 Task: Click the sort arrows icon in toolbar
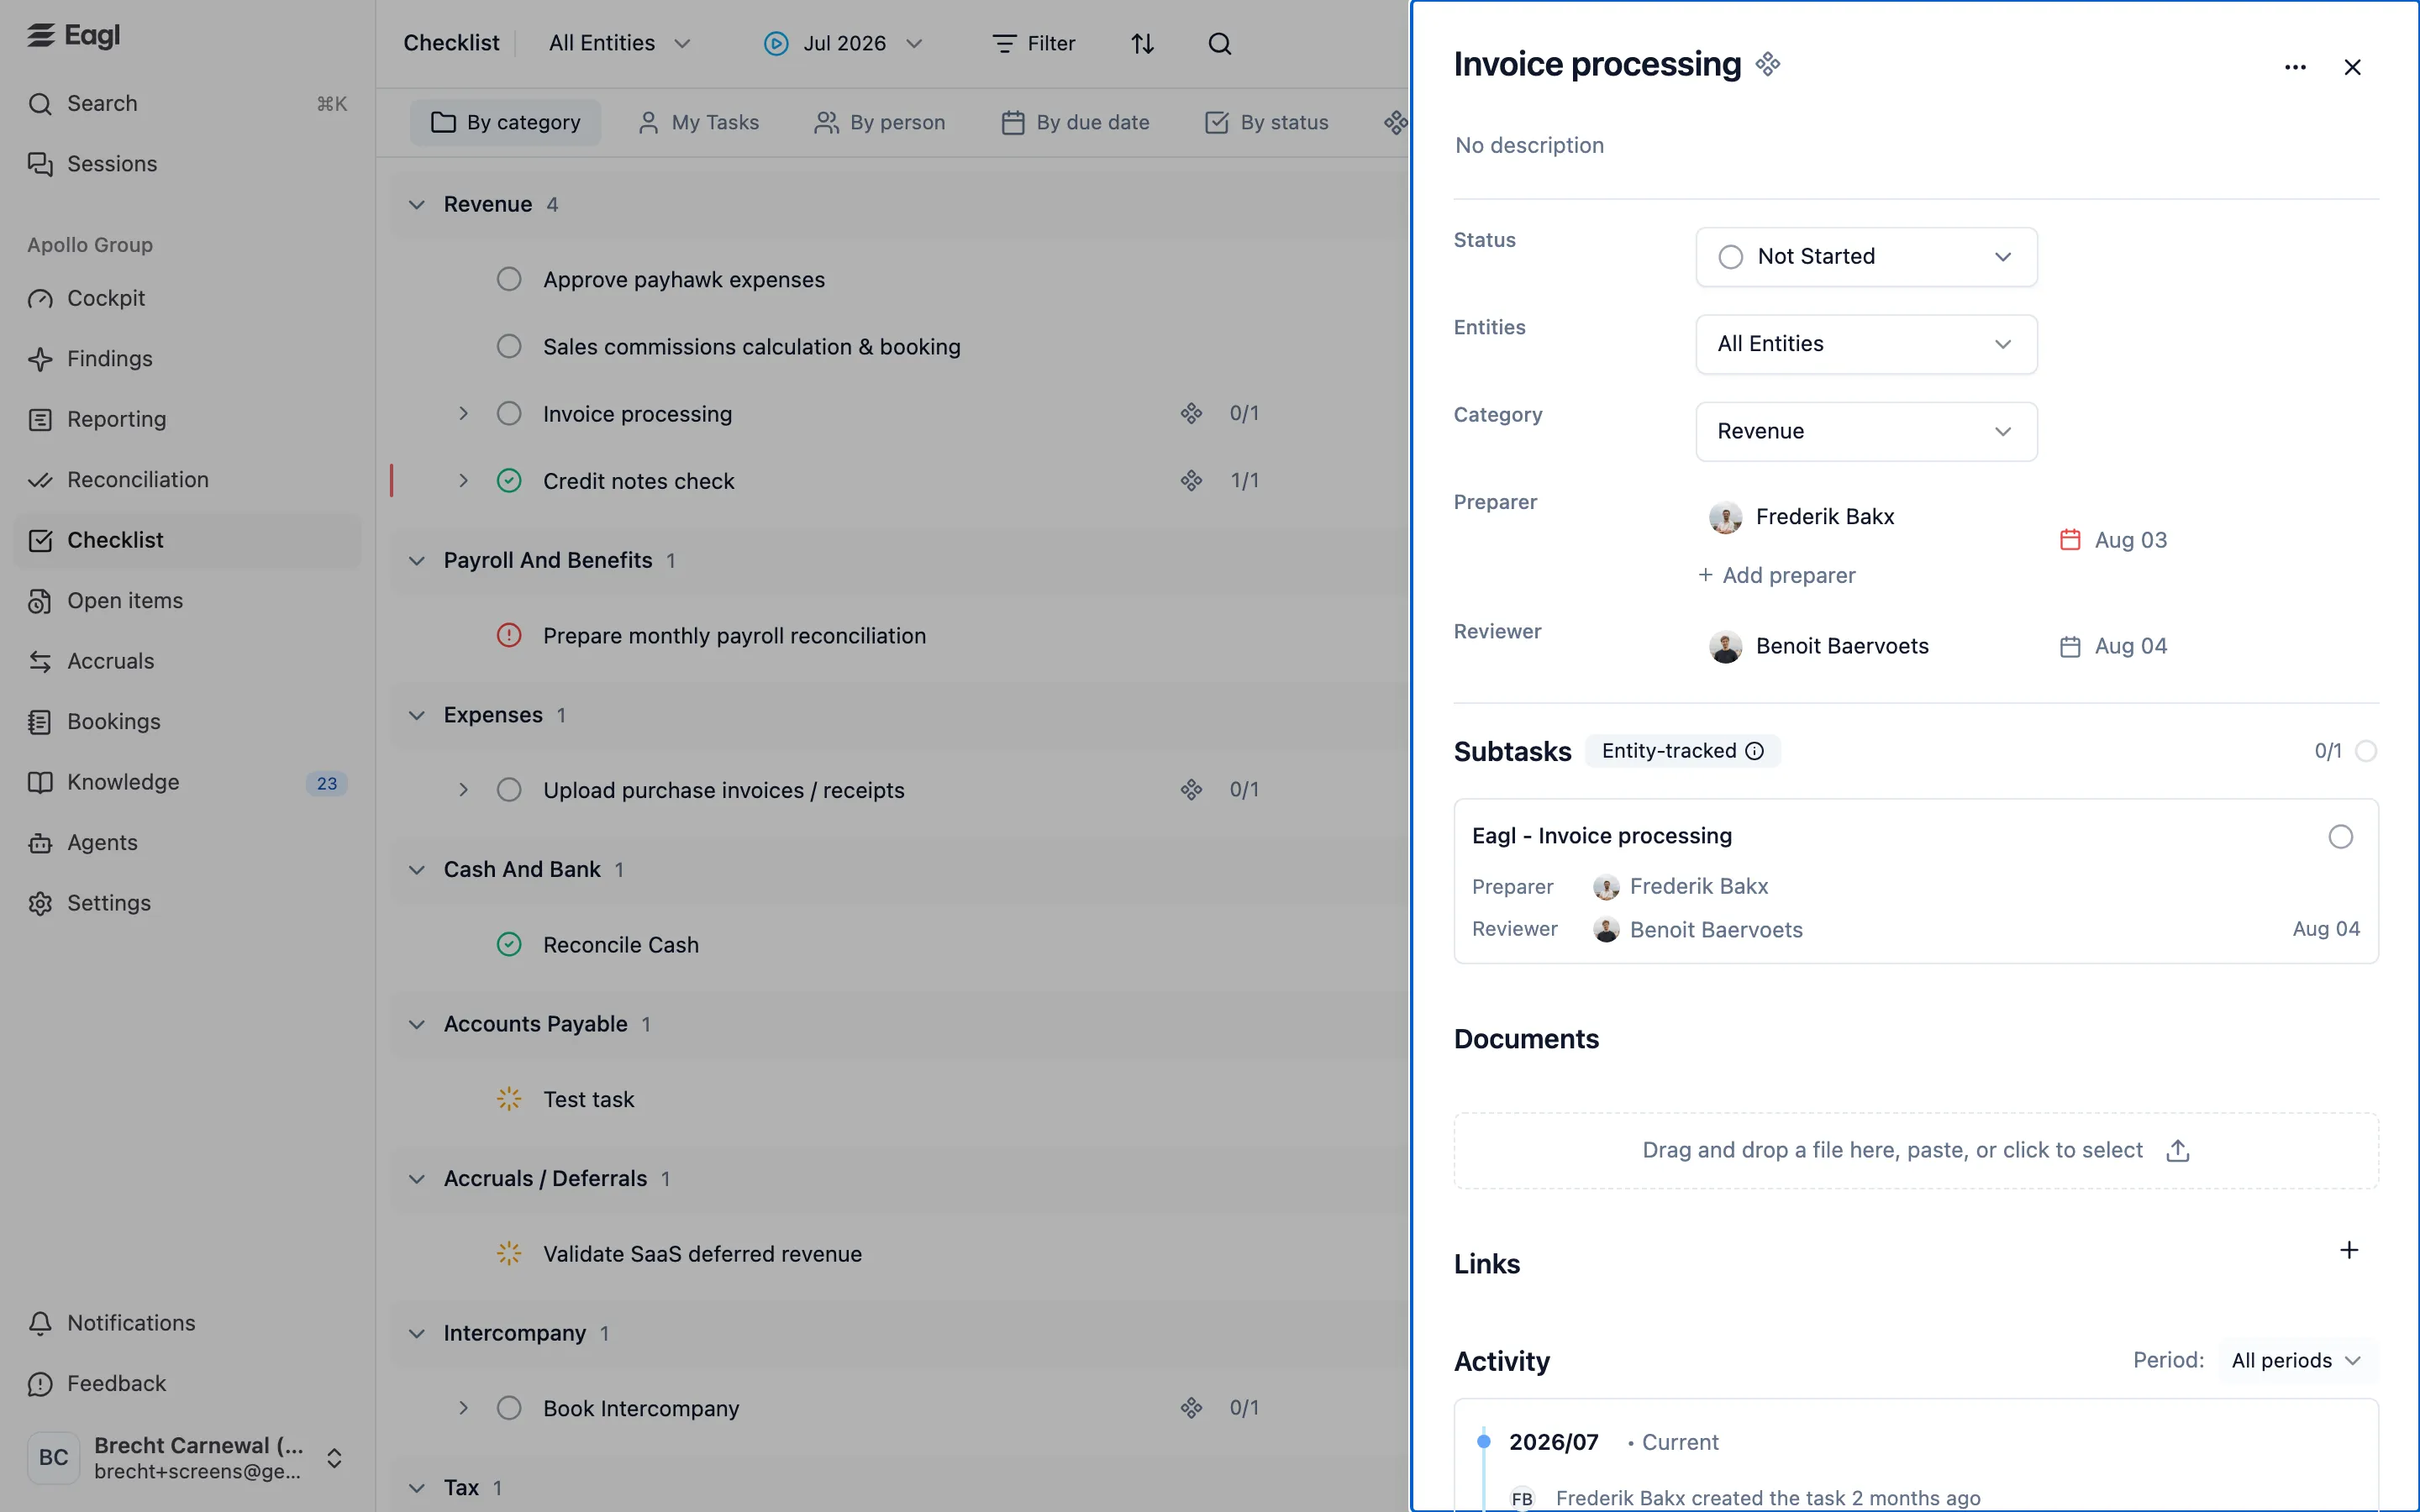coord(1142,43)
